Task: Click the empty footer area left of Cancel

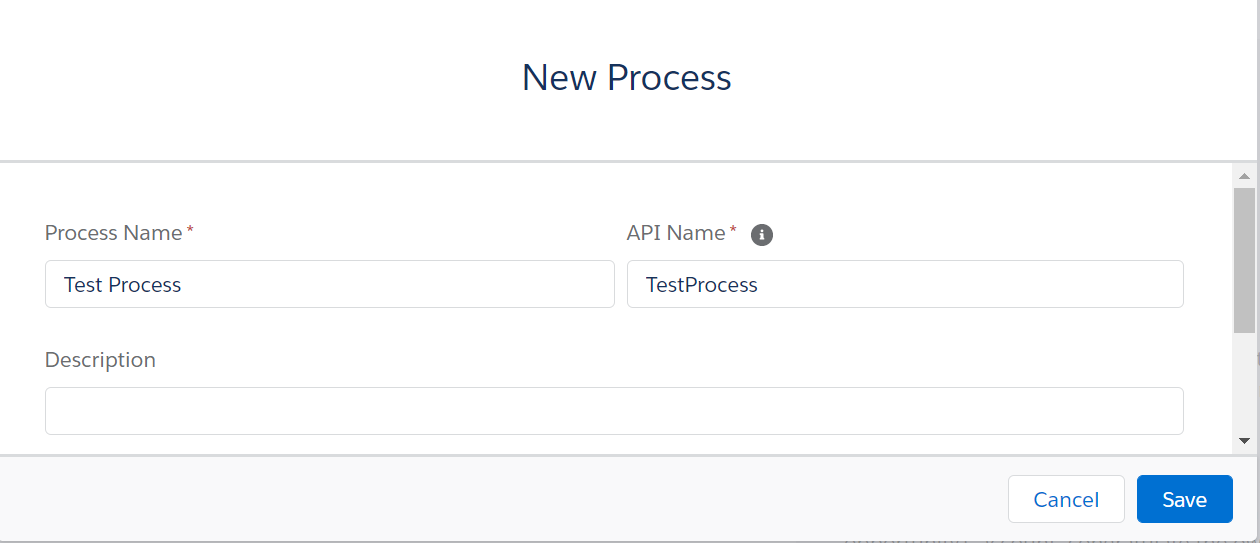Action: tap(500, 499)
